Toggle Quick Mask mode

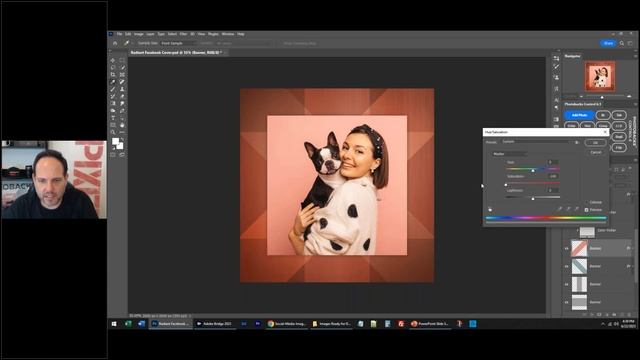[113, 155]
